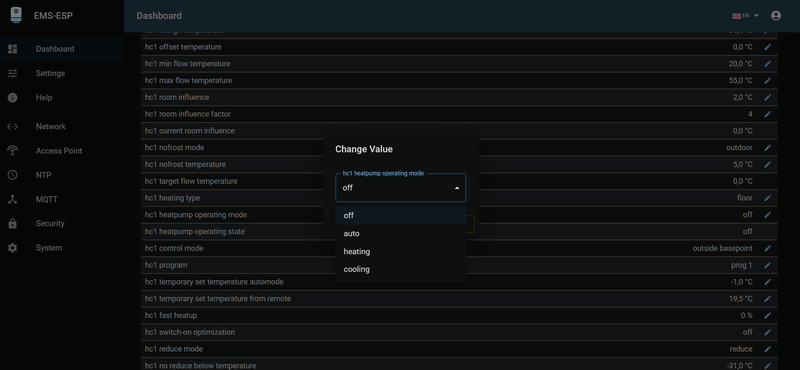Click pencil icon for hc1 room influence 2,0 °C
The height and width of the screenshot is (370, 800).
coord(767,97)
